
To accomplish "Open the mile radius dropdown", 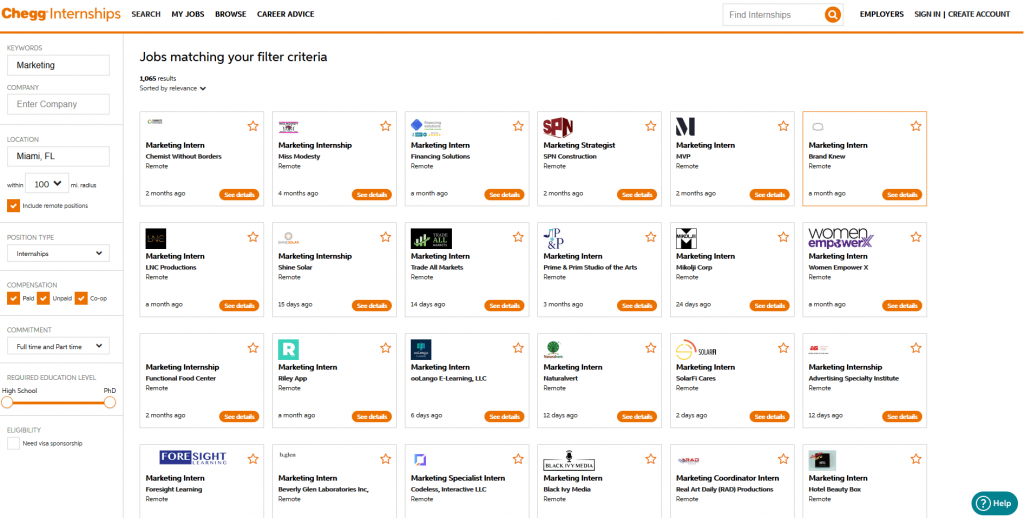I will click(x=48, y=184).
